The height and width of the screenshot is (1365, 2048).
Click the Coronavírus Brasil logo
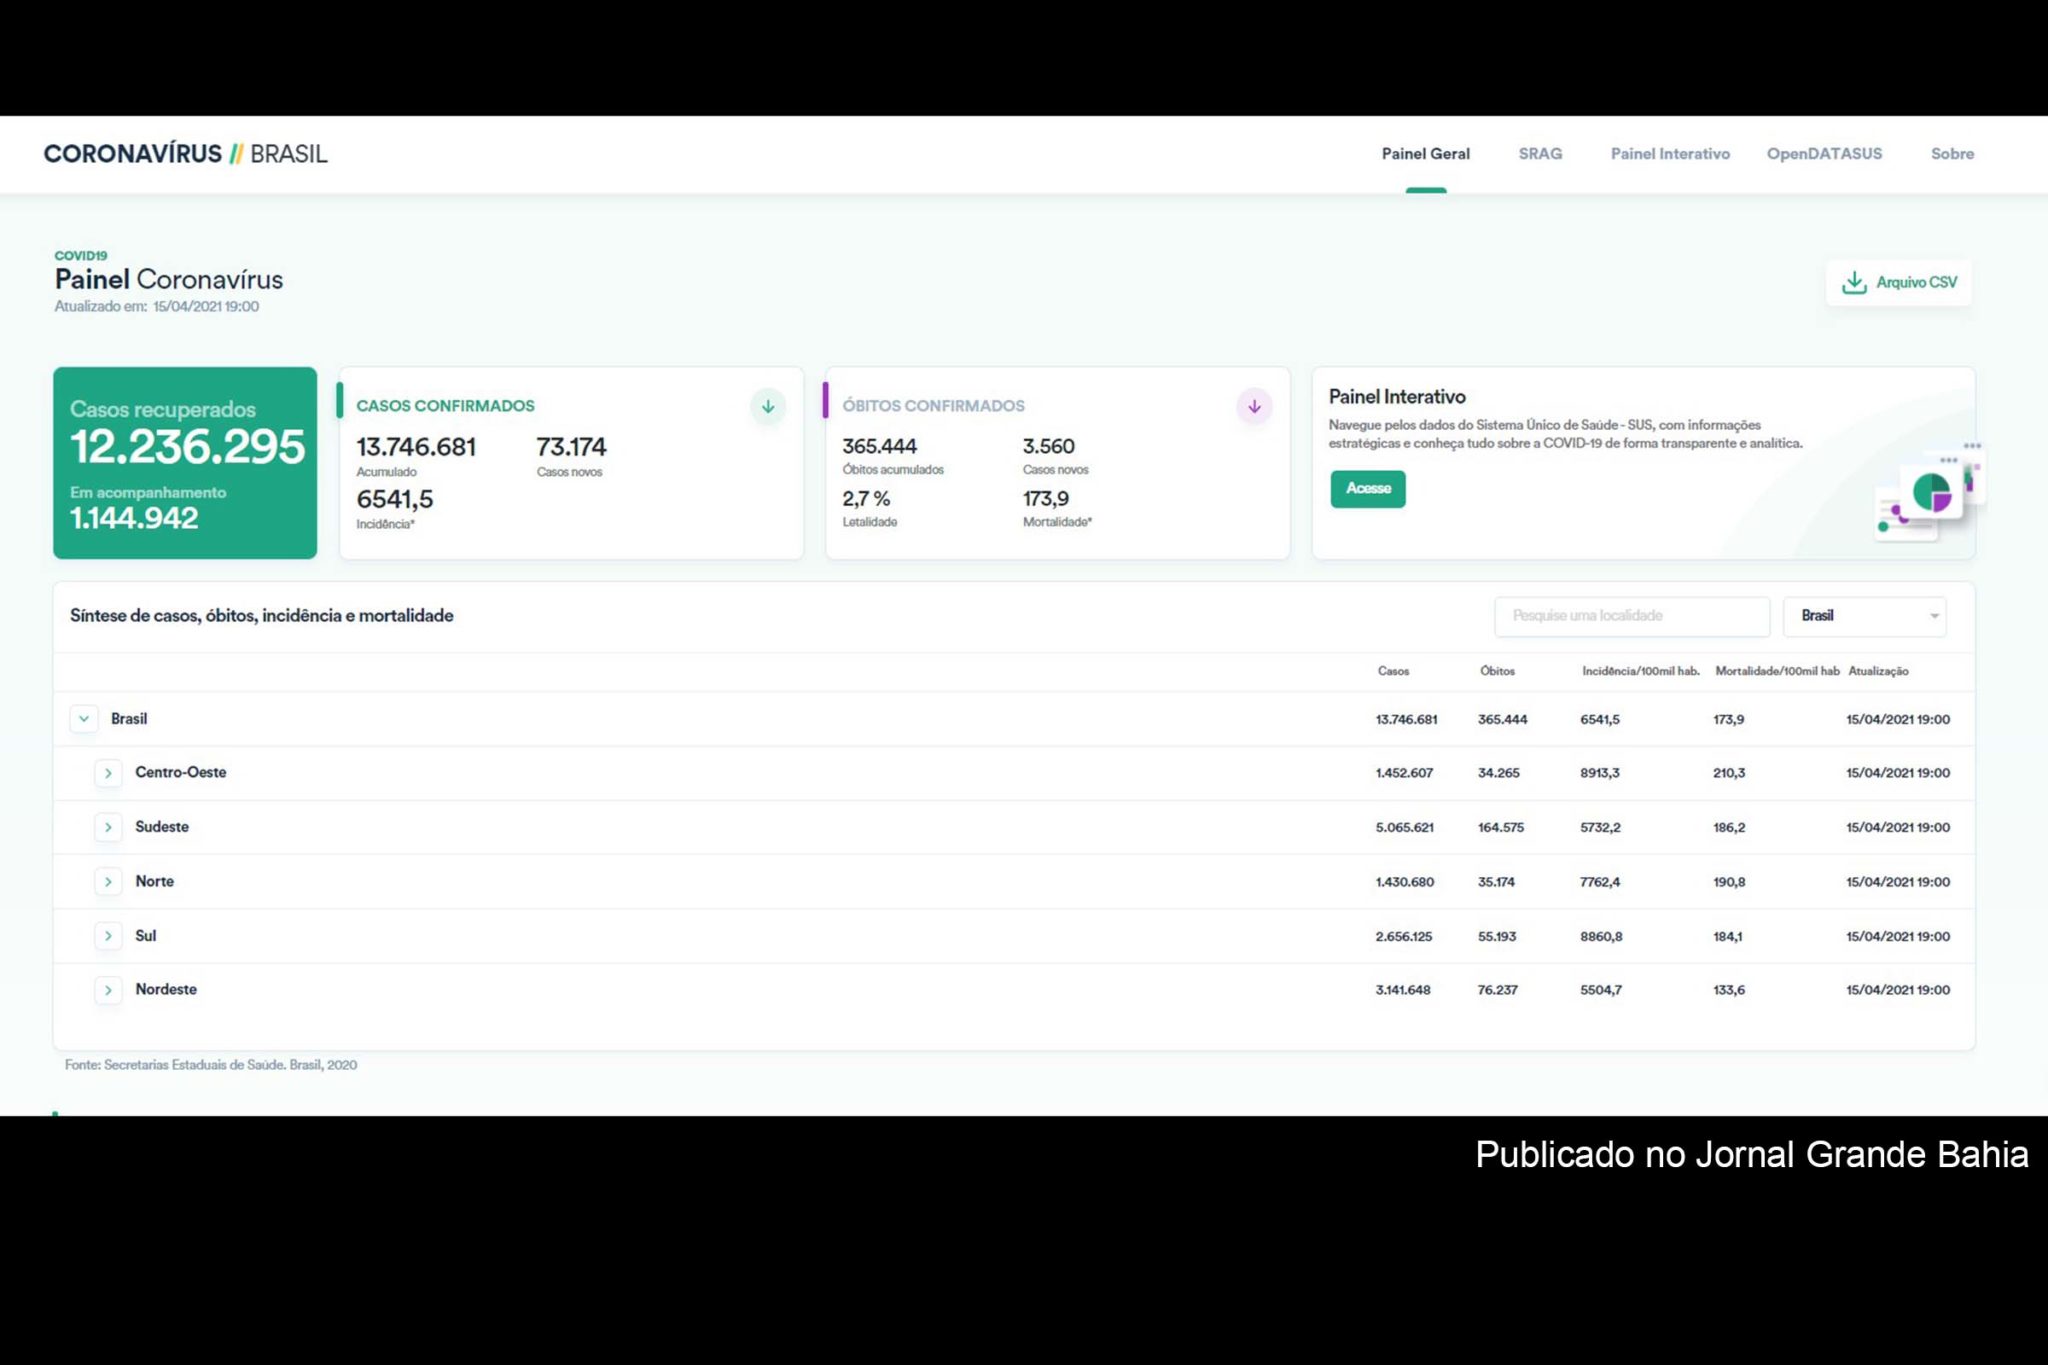pyautogui.click(x=185, y=154)
